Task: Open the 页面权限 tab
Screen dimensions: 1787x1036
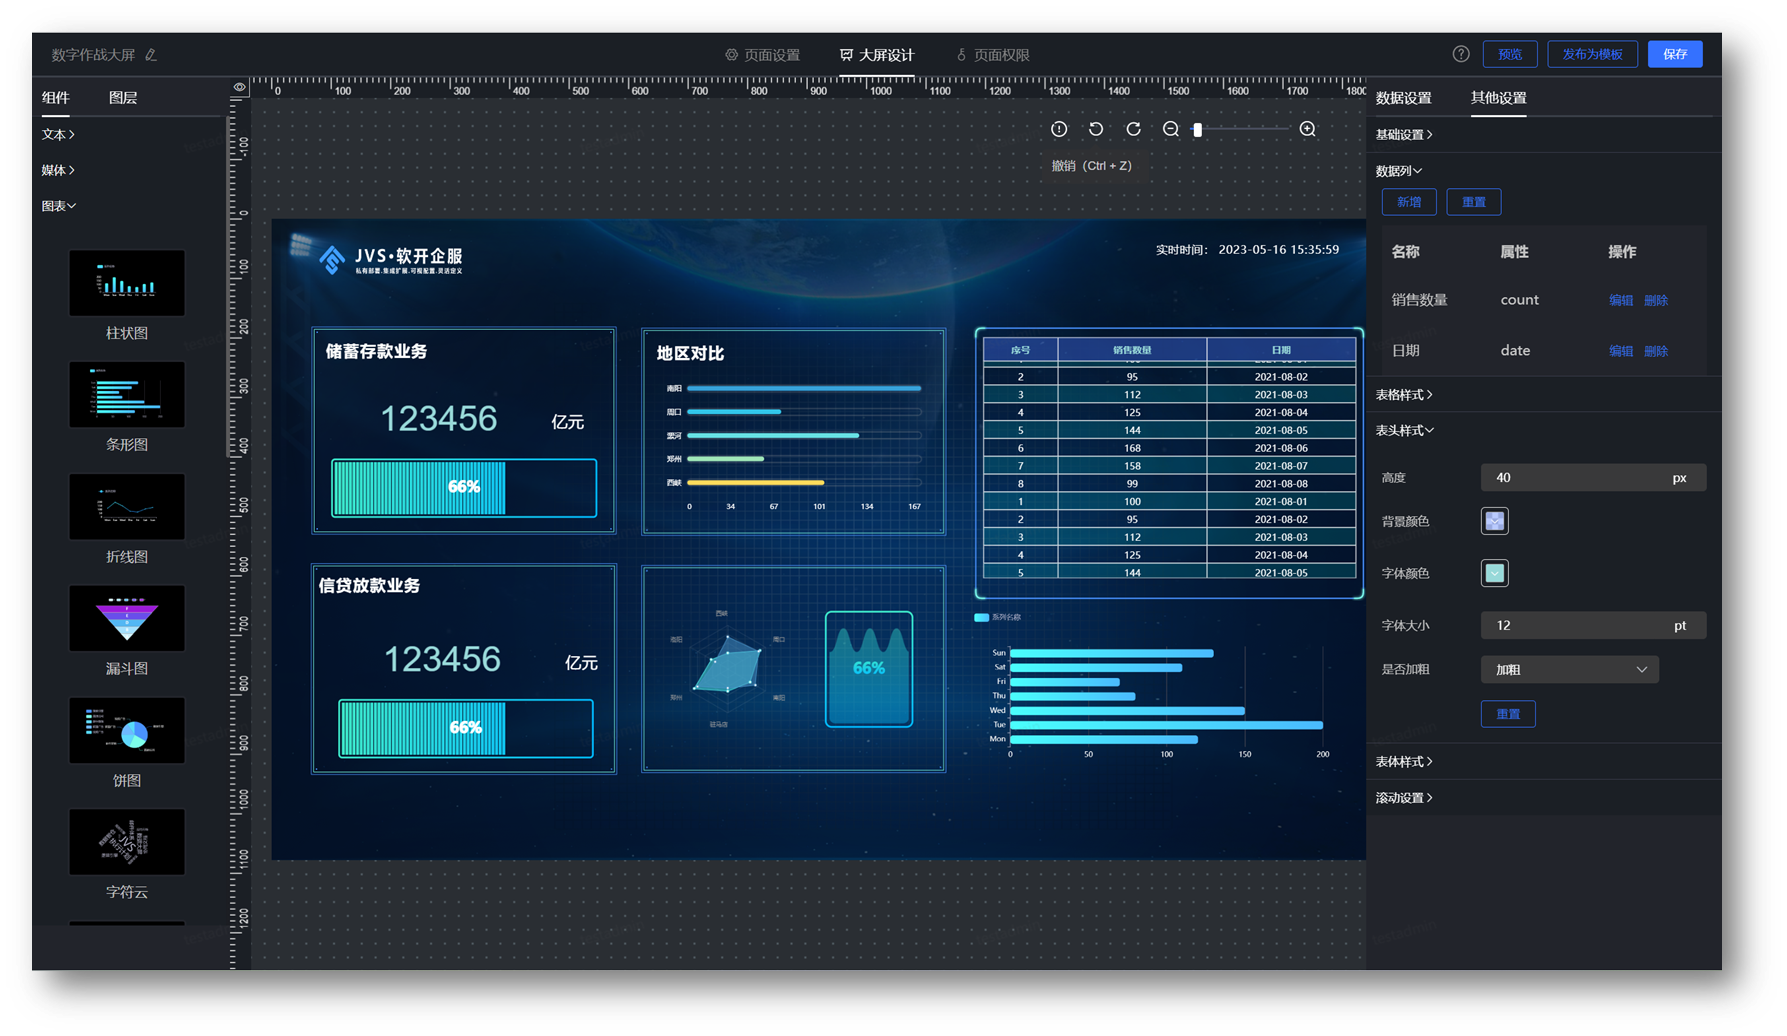Action: [993, 55]
